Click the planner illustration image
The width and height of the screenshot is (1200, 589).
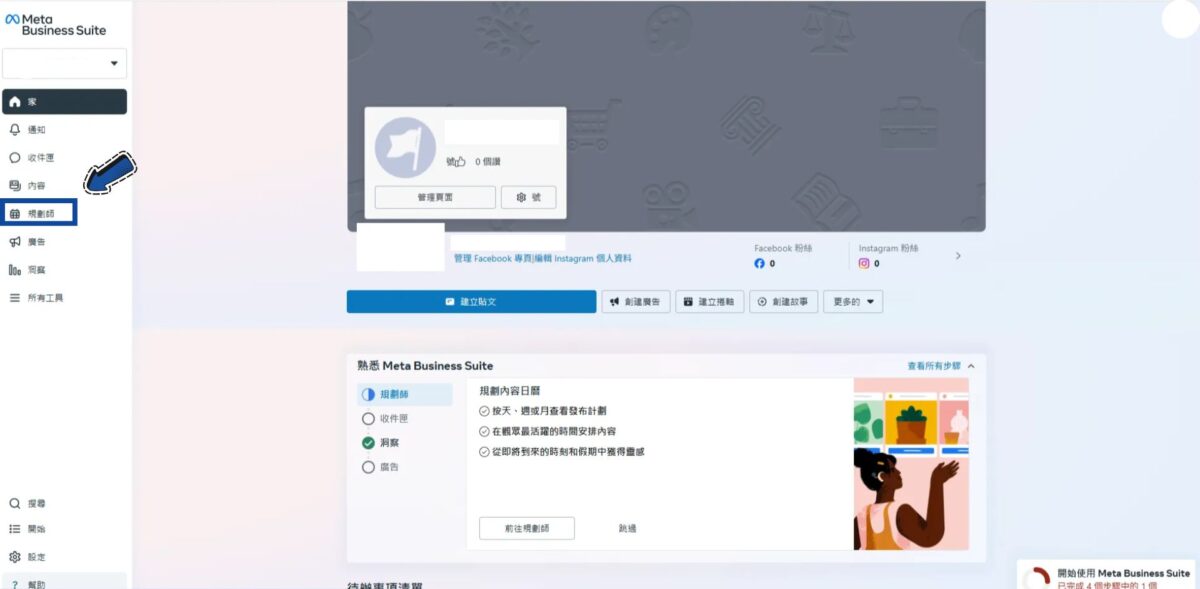[911, 464]
